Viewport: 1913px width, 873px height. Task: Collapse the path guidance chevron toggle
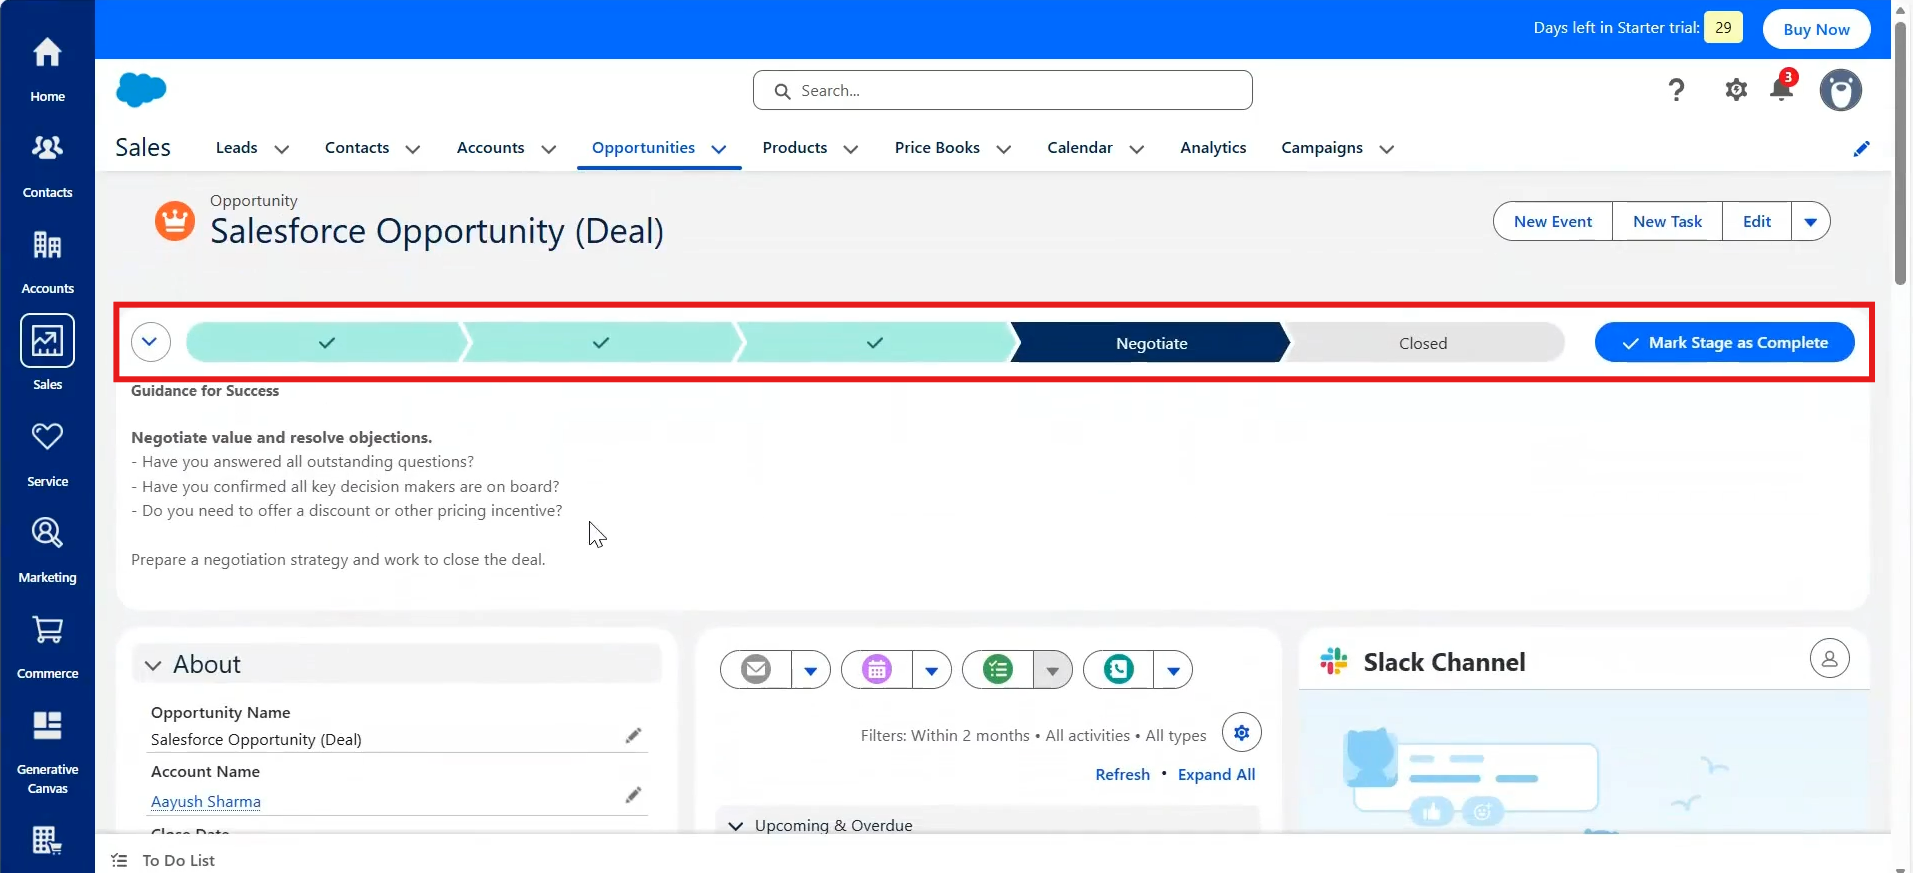[x=150, y=342]
